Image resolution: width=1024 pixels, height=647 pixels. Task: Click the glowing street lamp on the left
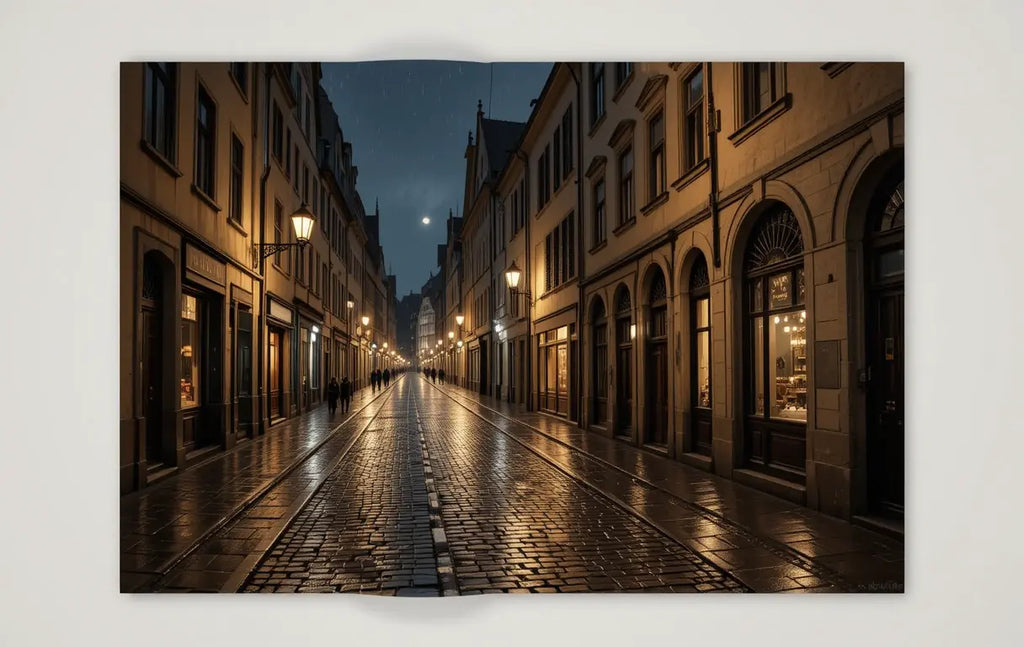tap(302, 222)
